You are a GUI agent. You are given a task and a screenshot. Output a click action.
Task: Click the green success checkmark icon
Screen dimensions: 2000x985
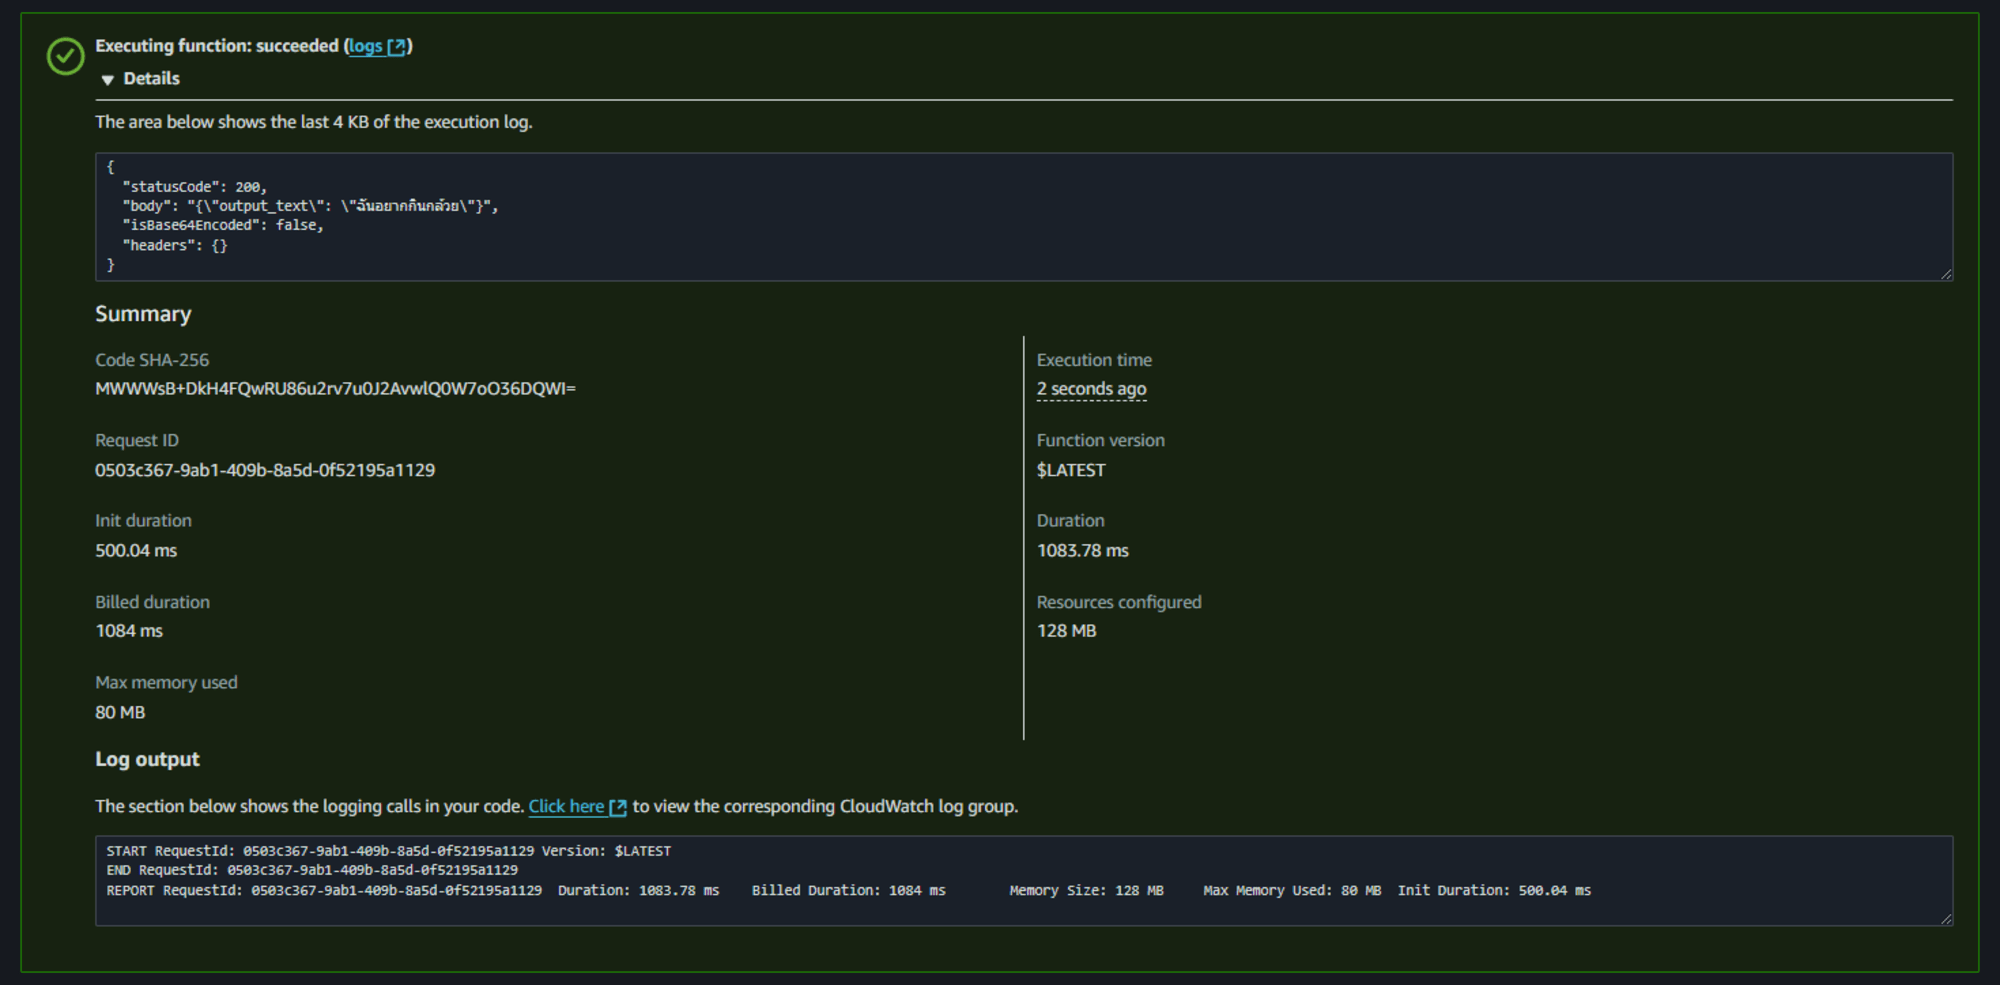pyautogui.click(x=66, y=56)
